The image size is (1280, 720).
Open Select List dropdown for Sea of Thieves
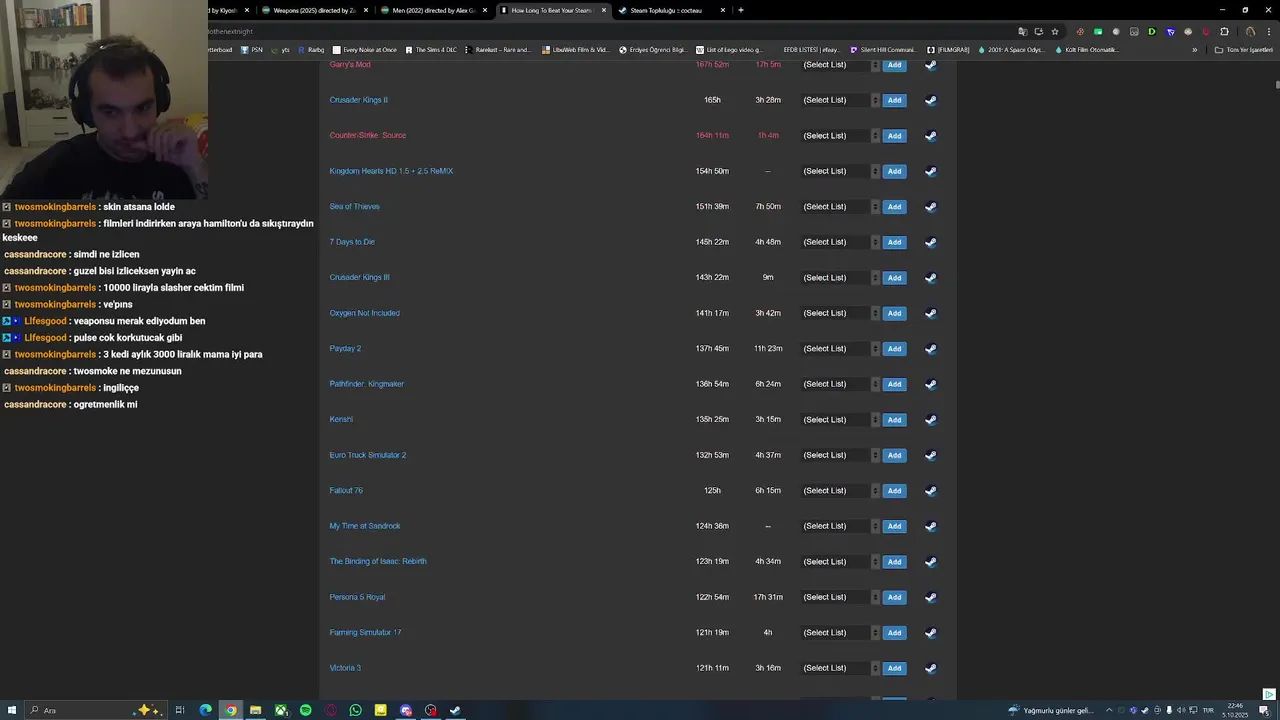pos(840,207)
